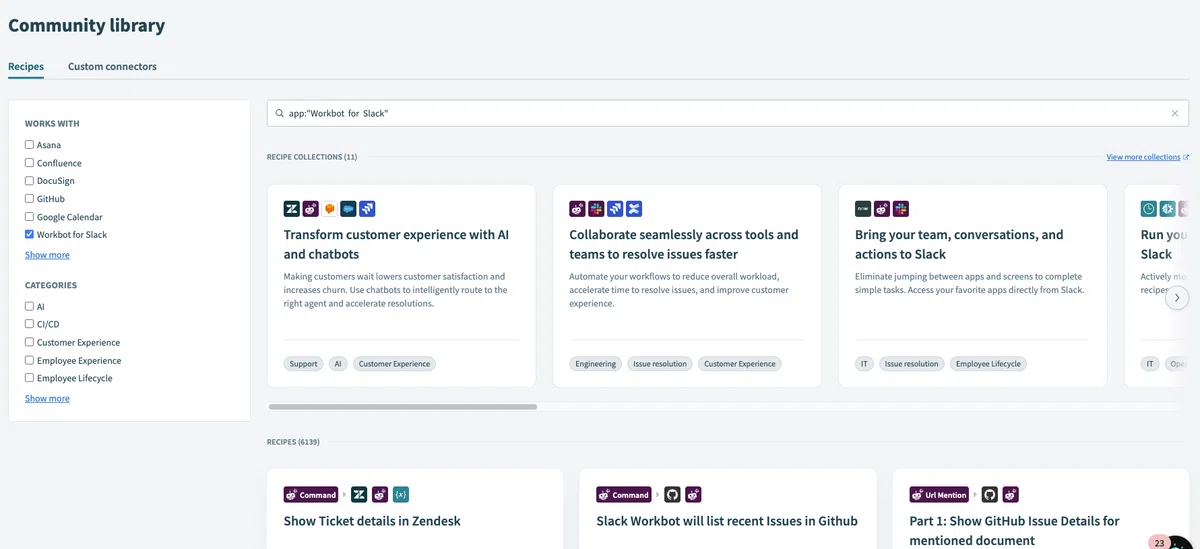The width and height of the screenshot is (1200, 549).
Task: Click Jira icon in Transform customer experience card
Action: [x=367, y=209]
